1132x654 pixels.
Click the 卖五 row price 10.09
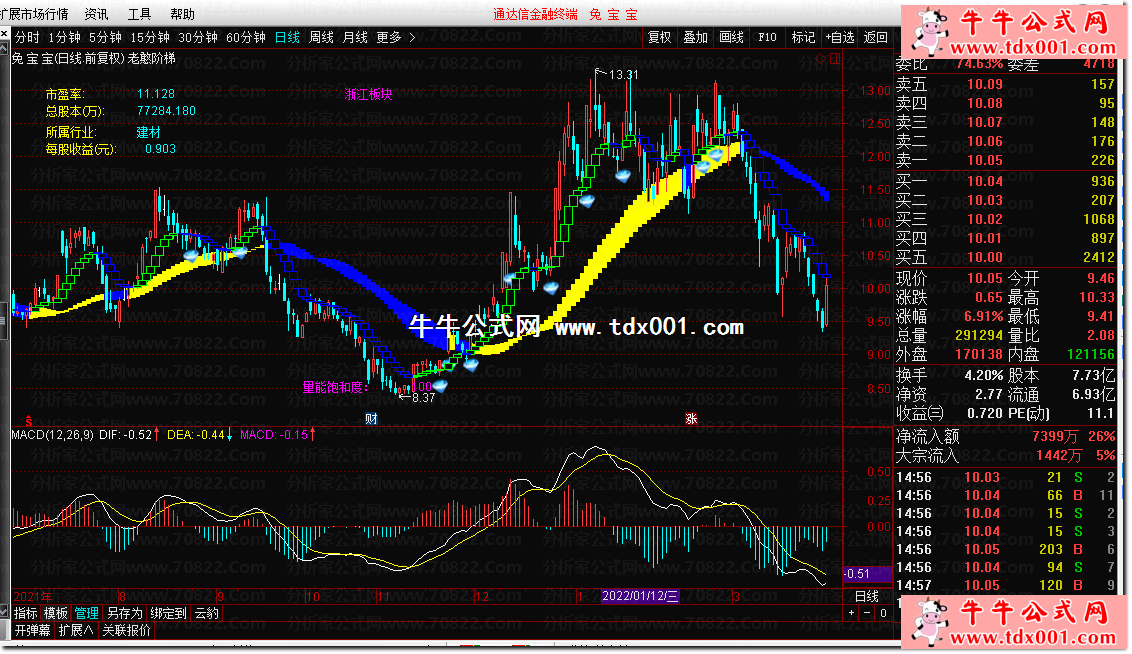(985, 84)
